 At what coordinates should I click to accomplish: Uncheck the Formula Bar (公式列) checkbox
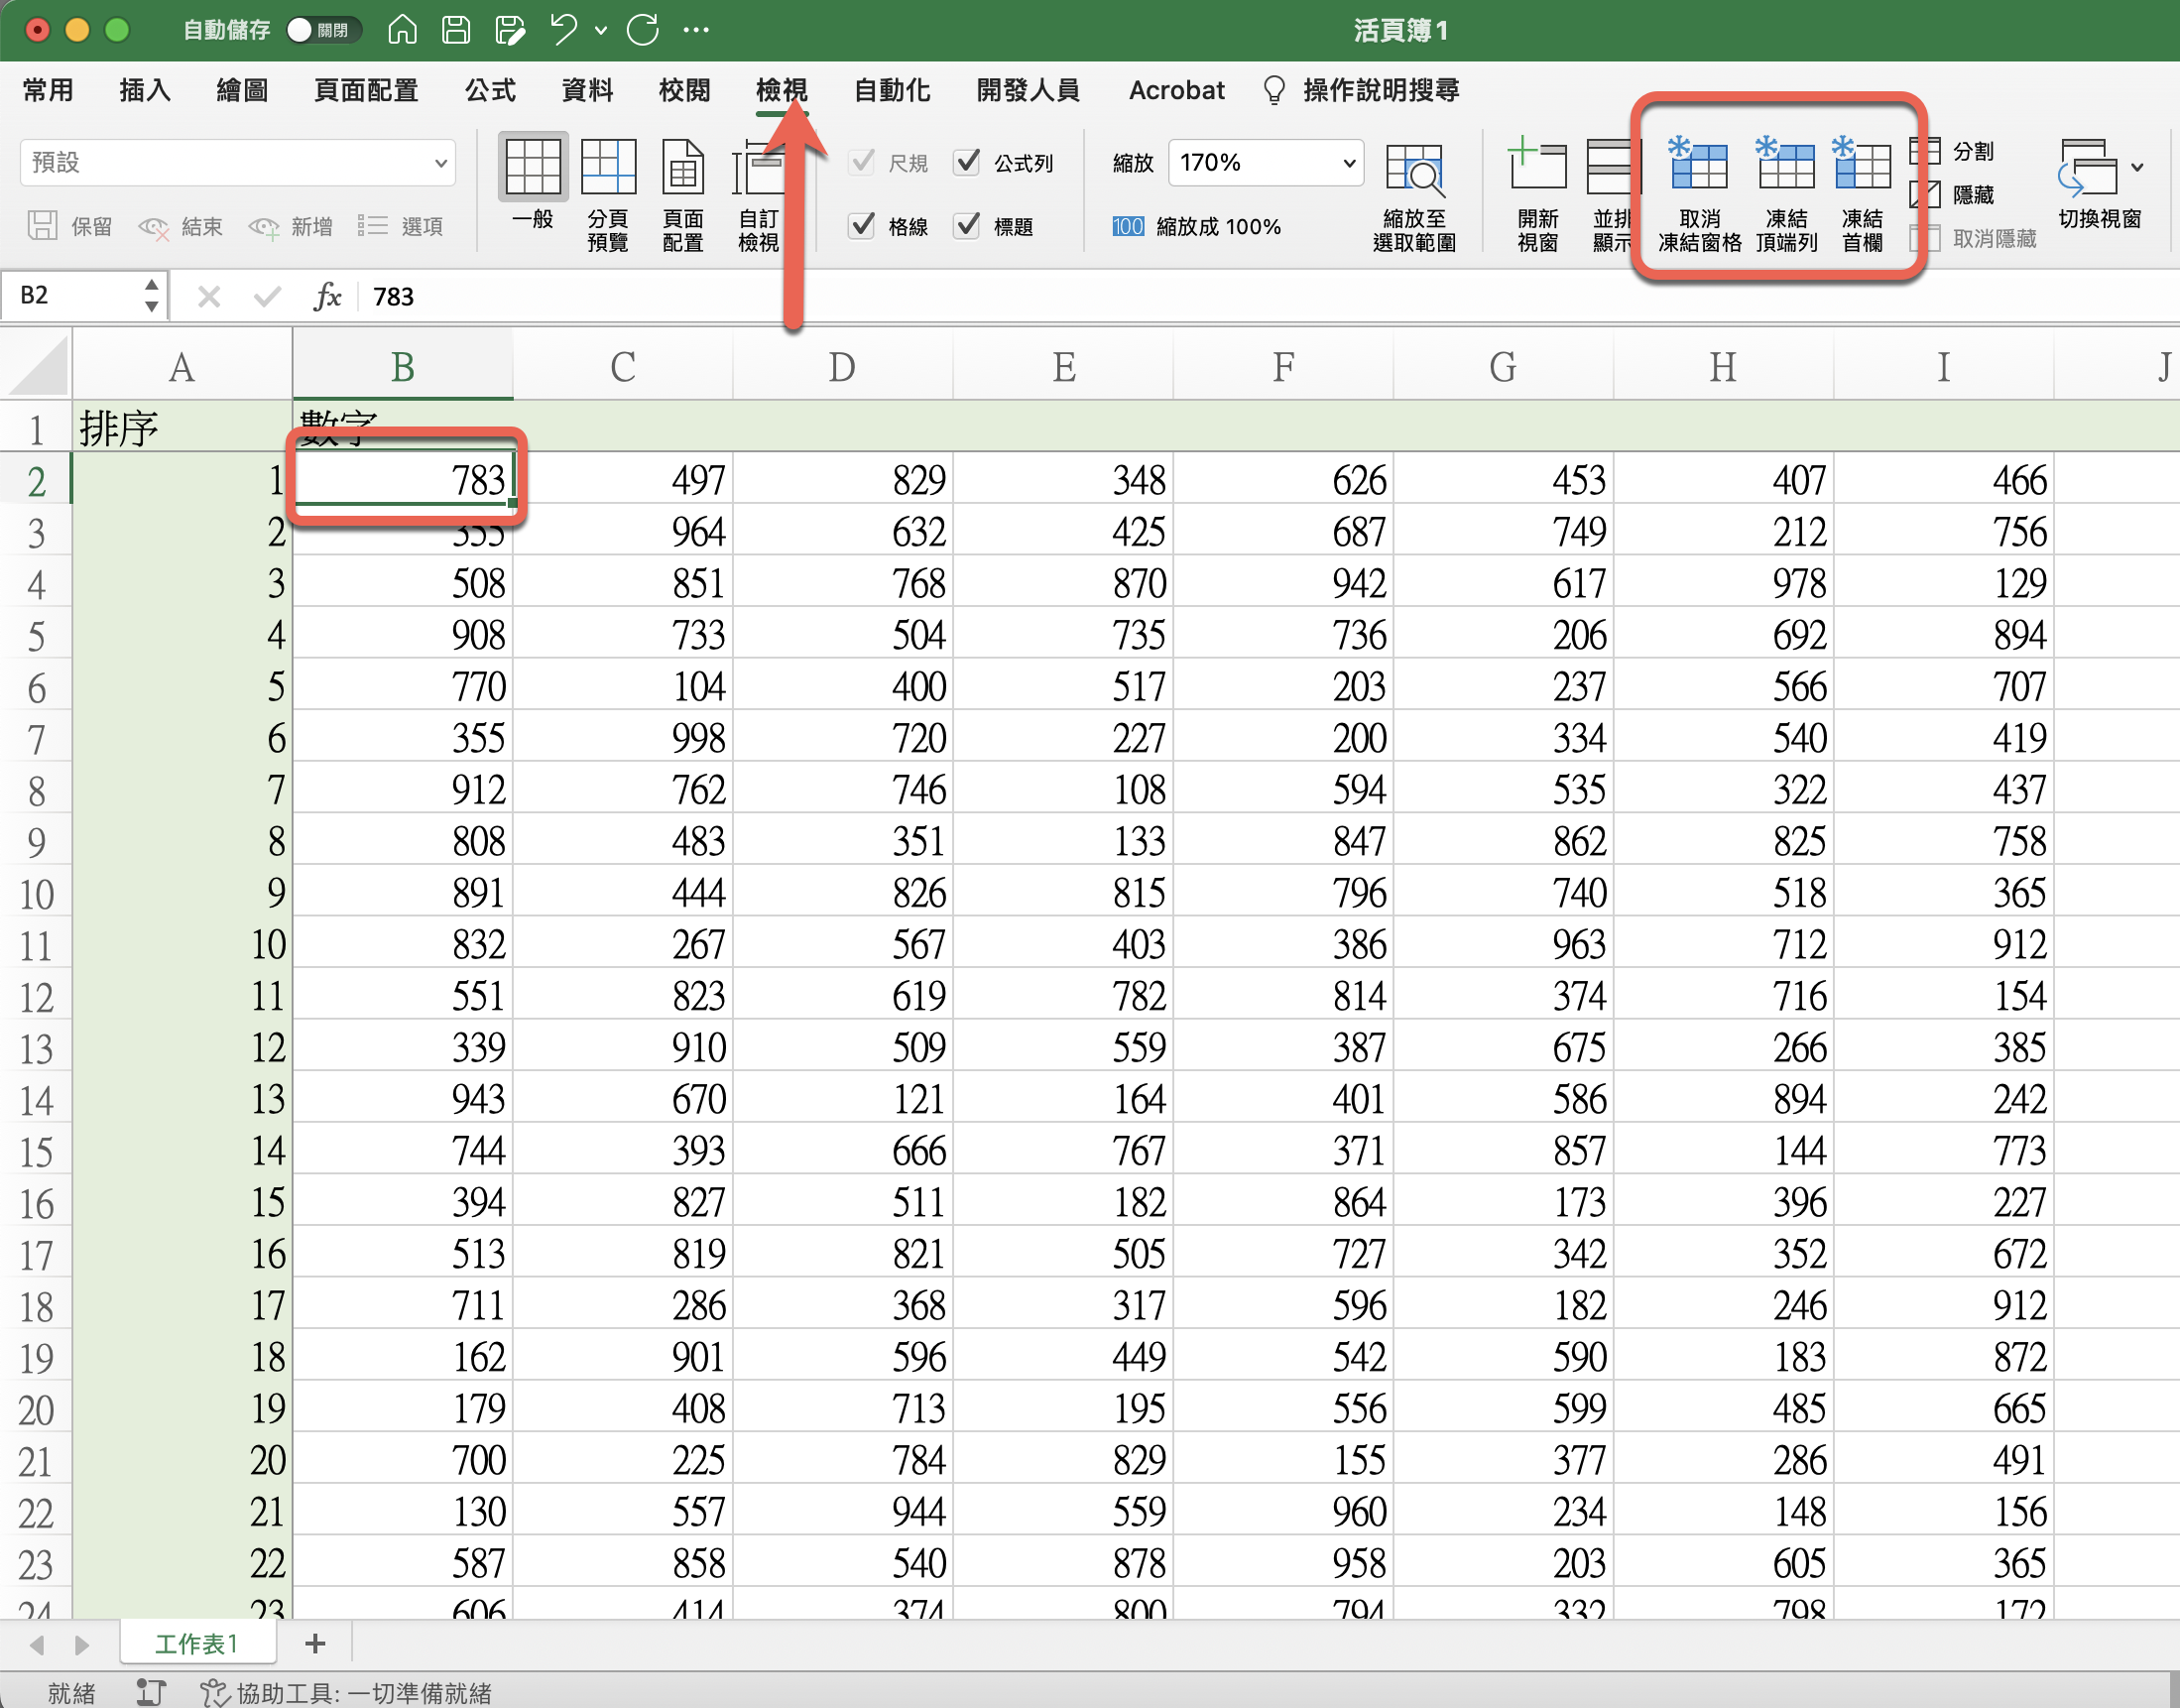coord(967,162)
